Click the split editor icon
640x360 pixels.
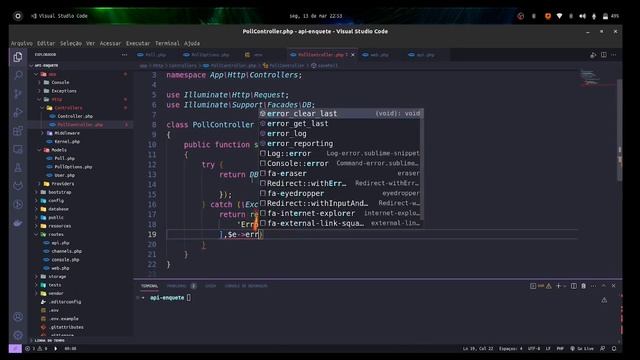pyautogui.click(x=604, y=55)
